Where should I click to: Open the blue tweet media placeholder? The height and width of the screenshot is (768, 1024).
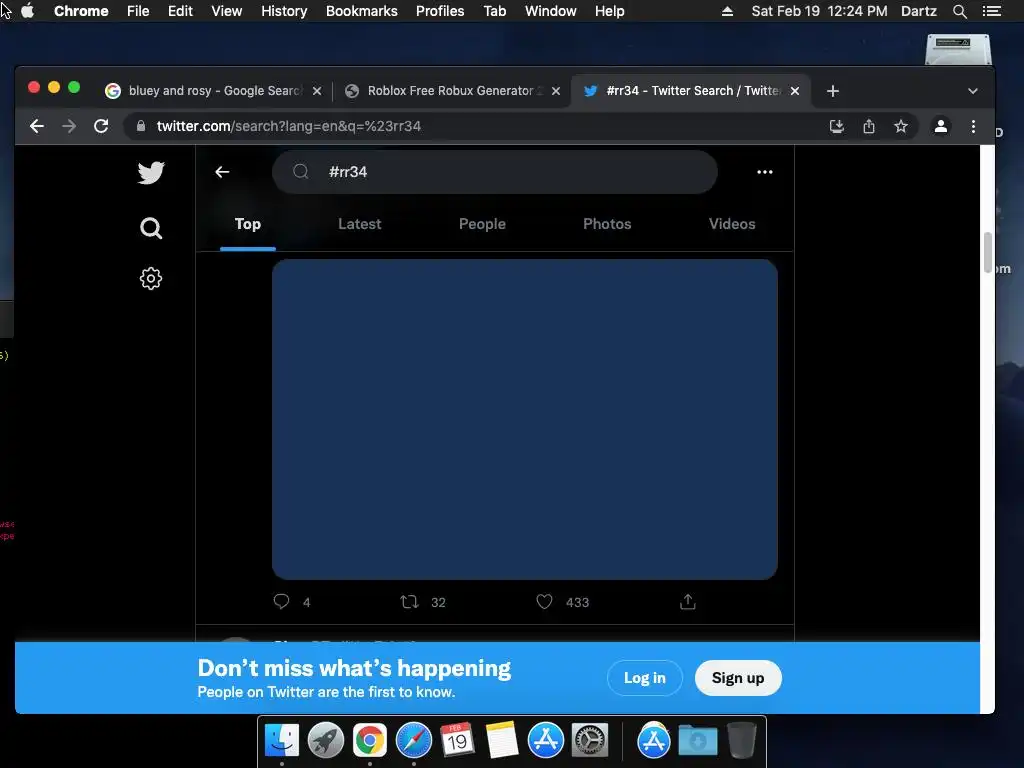tap(524, 419)
